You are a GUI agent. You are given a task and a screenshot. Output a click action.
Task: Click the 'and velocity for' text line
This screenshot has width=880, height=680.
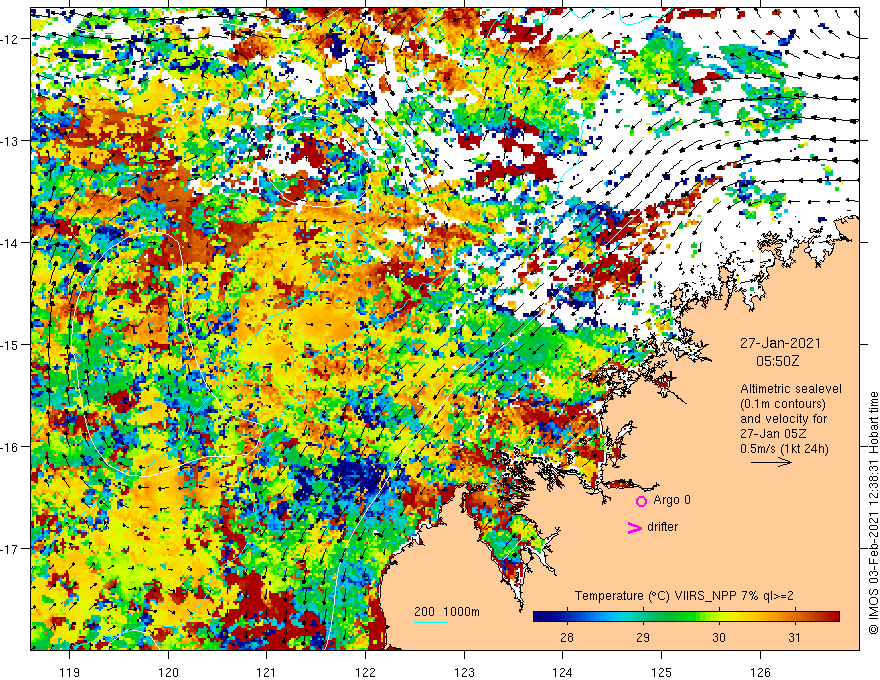coord(783,419)
